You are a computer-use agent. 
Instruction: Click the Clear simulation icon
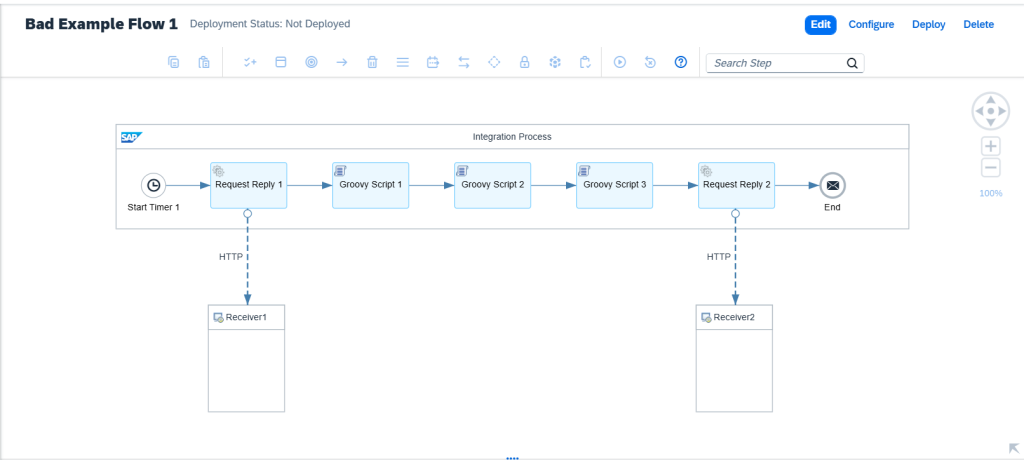point(650,63)
